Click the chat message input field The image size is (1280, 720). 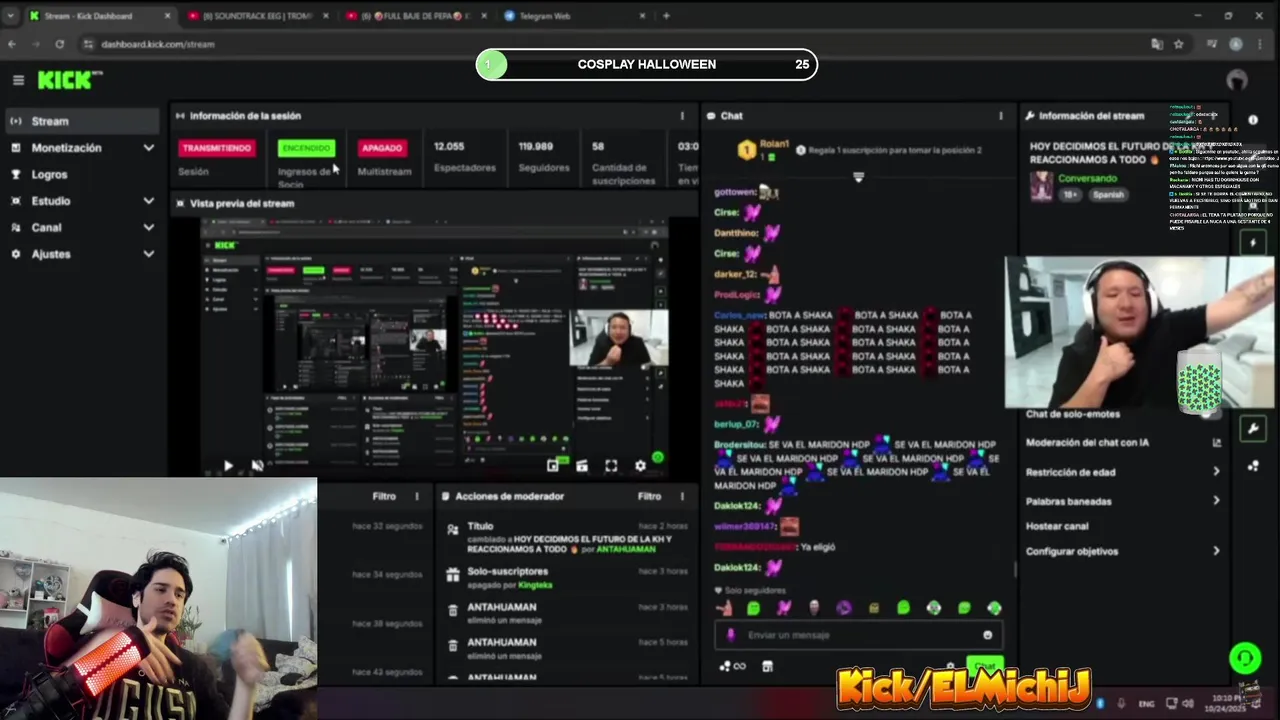(x=858, y=635)
